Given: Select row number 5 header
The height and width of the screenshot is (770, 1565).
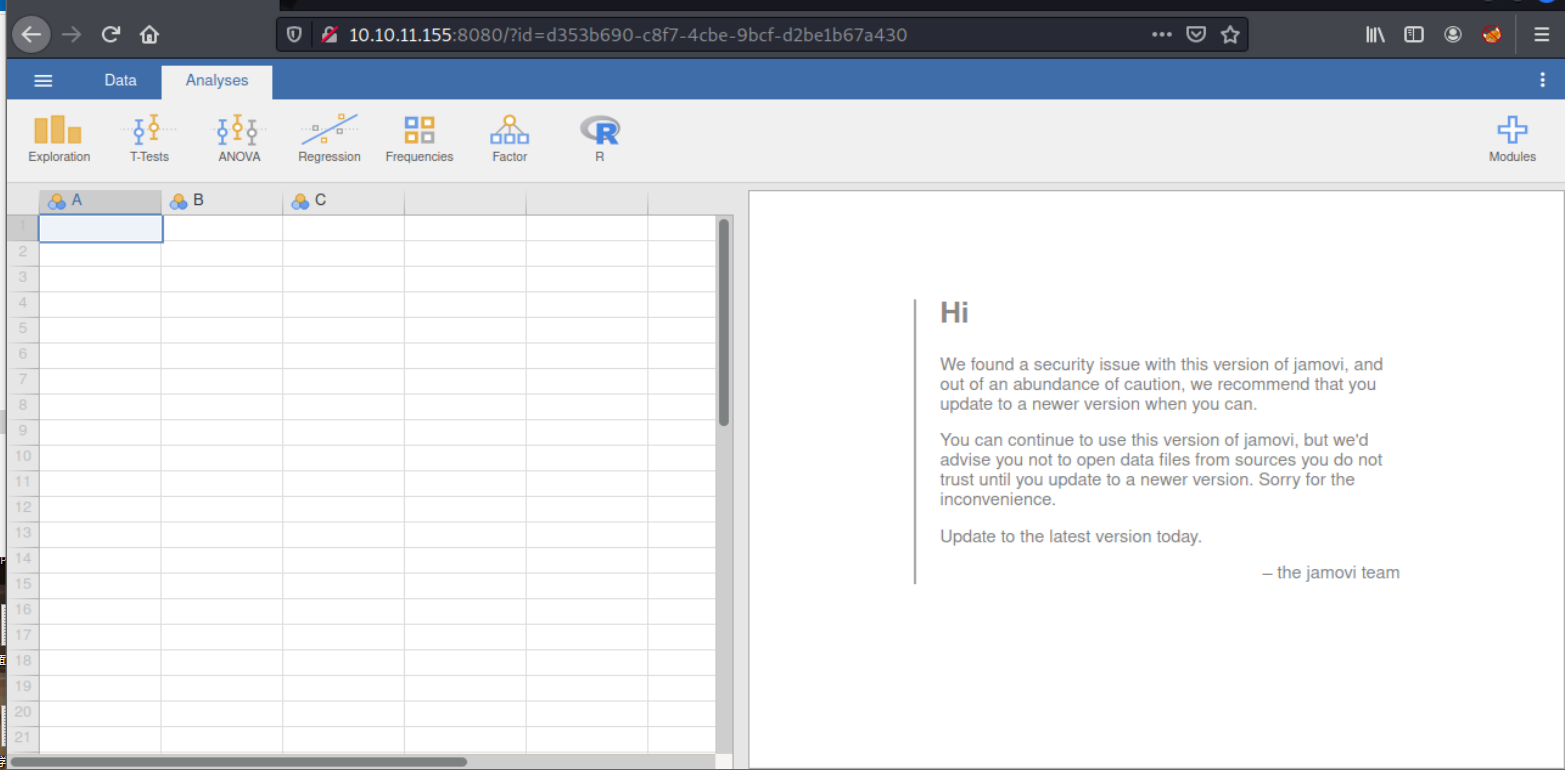Looking at the screenshot, I should click(22, 329).
